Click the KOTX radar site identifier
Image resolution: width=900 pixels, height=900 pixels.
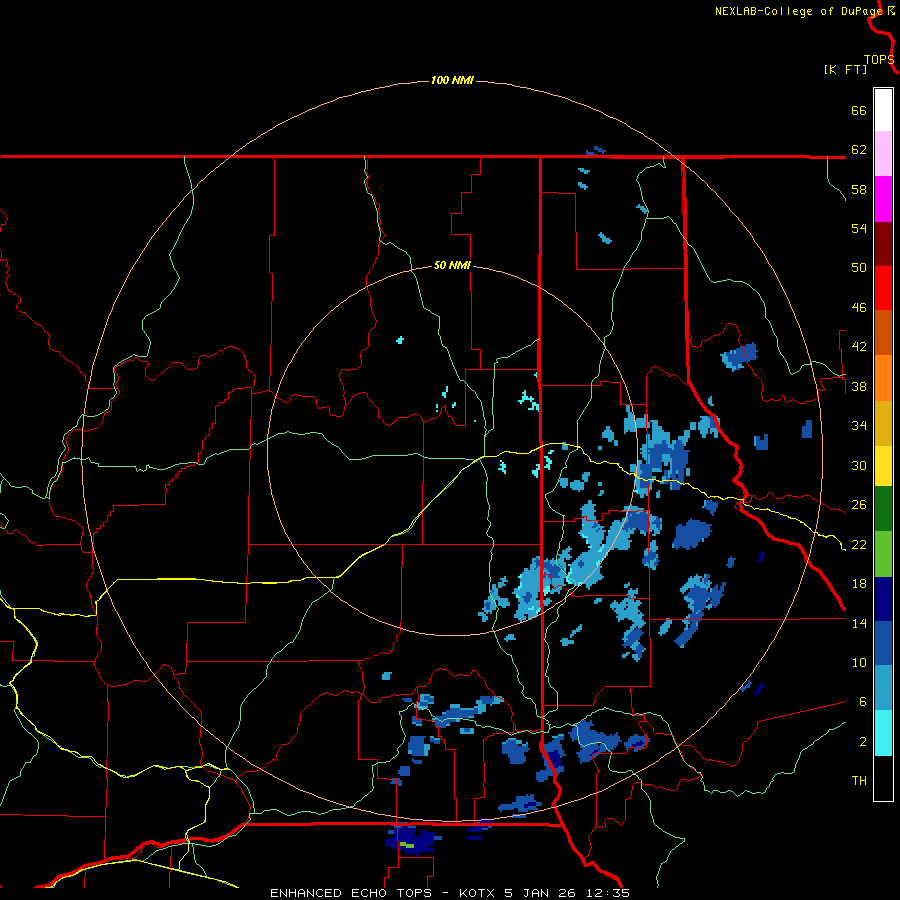479,893
